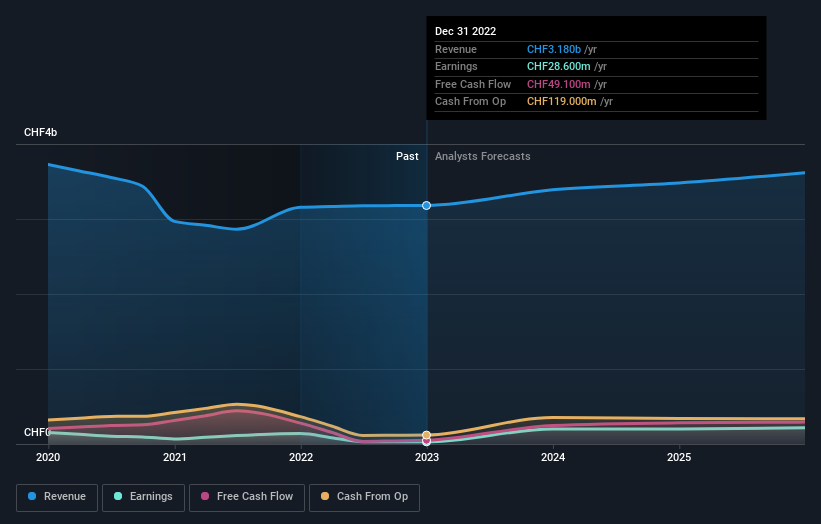Click the 2021 x-axis label
The height and width of the screenshot is (524, 821).
click(174, 458)
